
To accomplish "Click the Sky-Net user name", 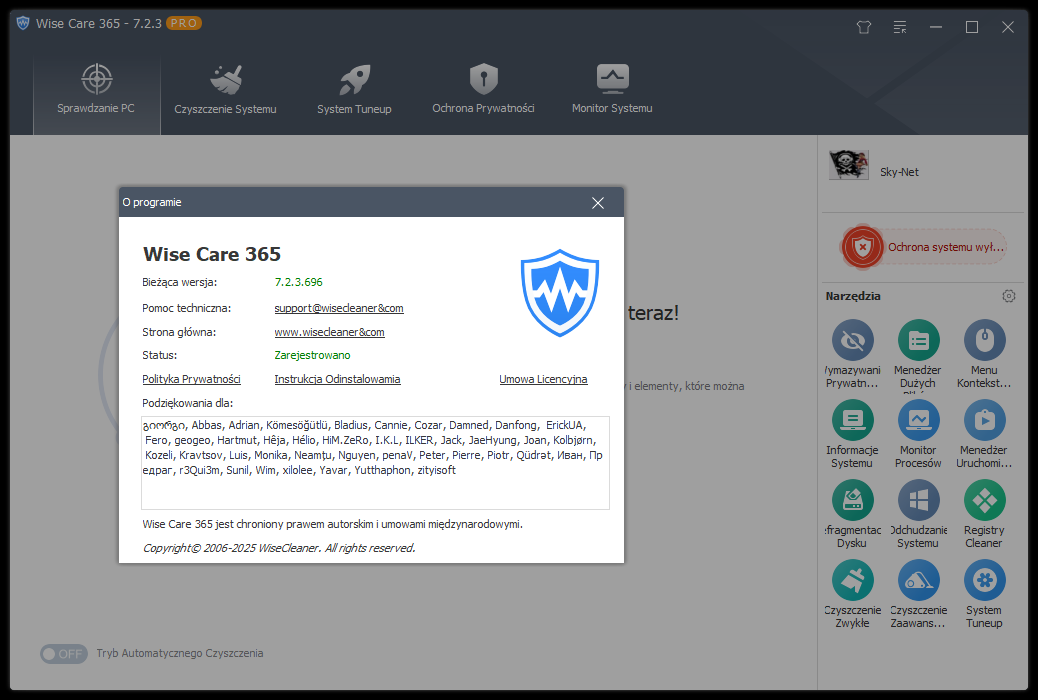I will [899, 172].
